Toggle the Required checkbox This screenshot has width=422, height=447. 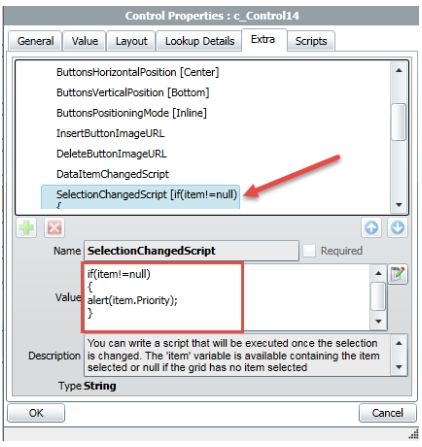pyautogui.click(x=309, y=251)
